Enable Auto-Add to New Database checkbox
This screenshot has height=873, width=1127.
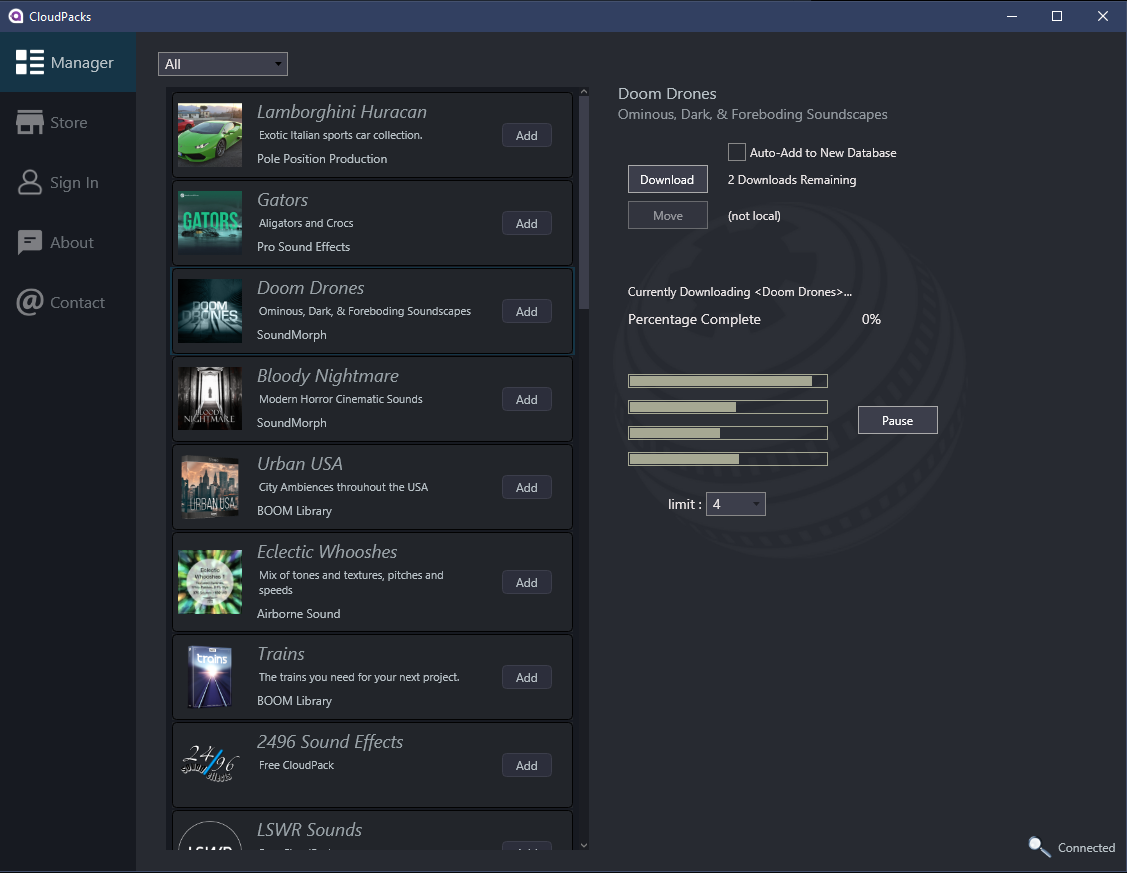(x=737, y=152)
